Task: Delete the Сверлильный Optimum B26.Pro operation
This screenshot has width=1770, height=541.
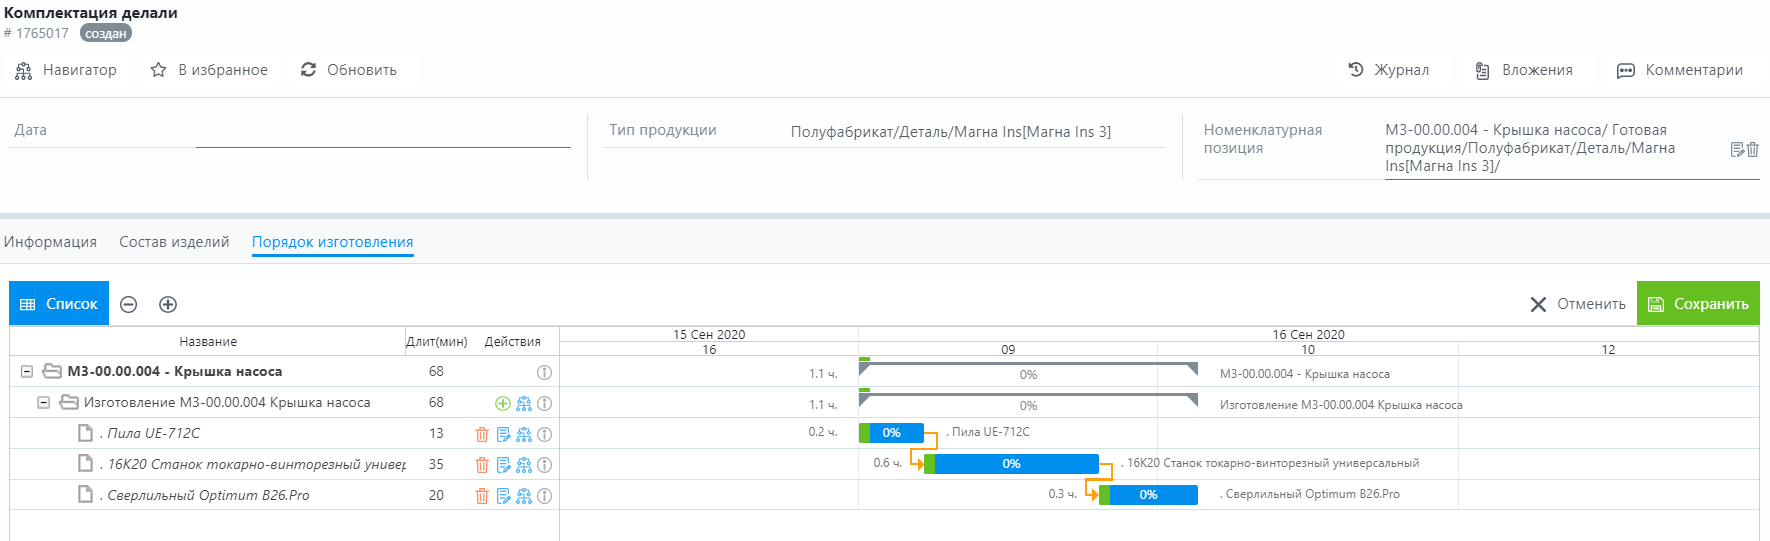Action: 482,496
